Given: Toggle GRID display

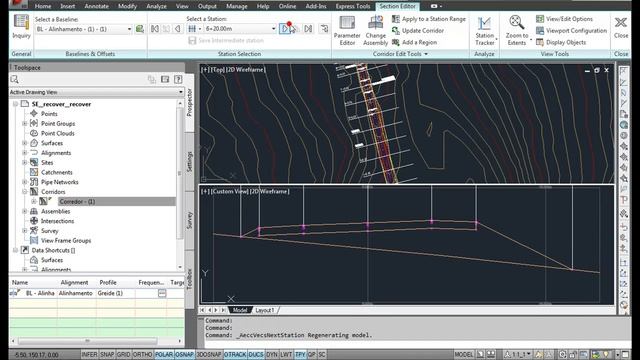Looking at the screenshot, I should tap(123, 354).
